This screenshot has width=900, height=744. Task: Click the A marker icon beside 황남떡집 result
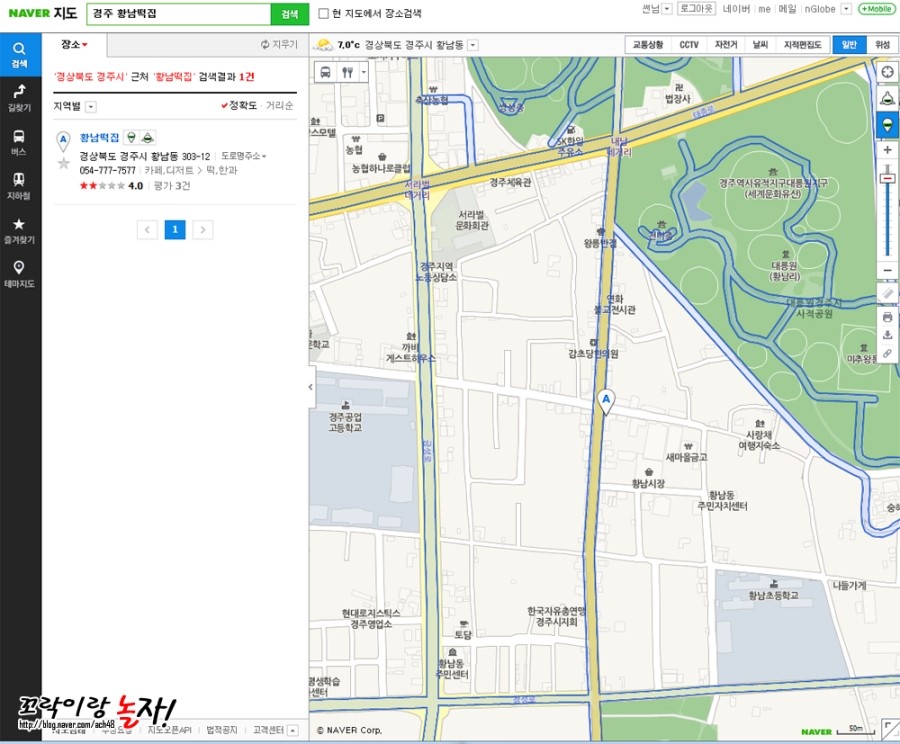63,141
